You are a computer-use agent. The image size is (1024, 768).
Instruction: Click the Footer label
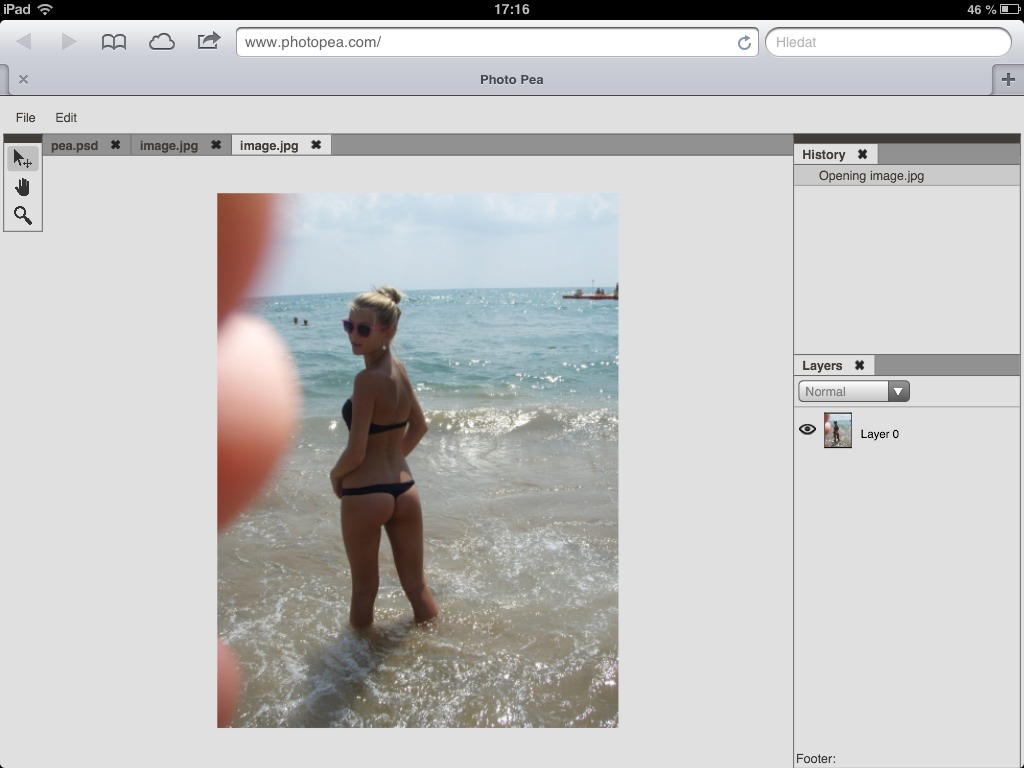pyautogui.click(x=816, y=759)
